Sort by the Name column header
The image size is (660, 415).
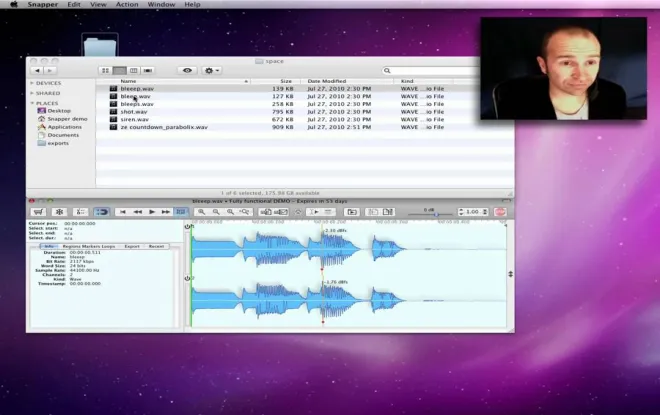tap(173, 81)
